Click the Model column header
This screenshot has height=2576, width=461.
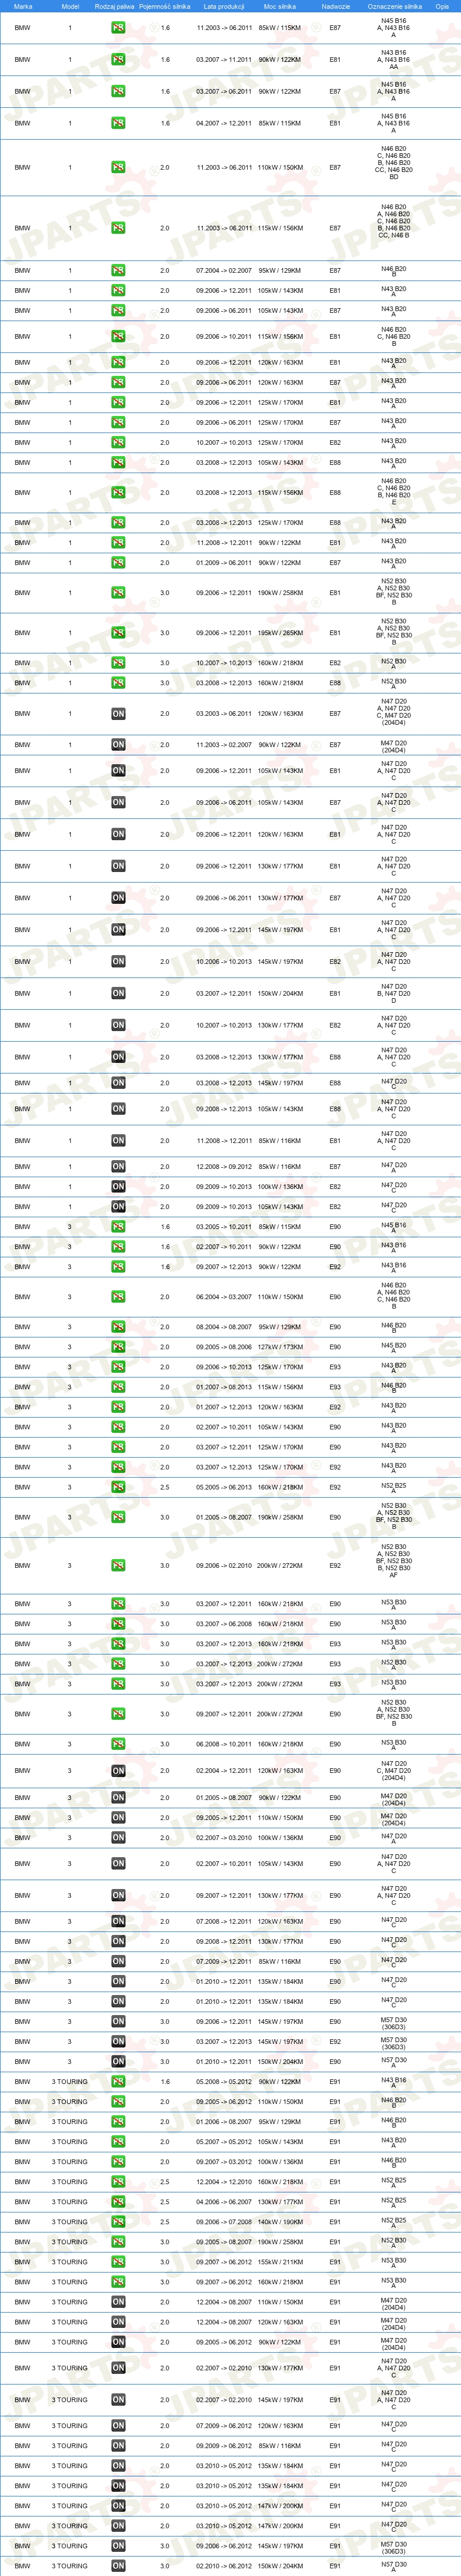click(x=70, y=6)
